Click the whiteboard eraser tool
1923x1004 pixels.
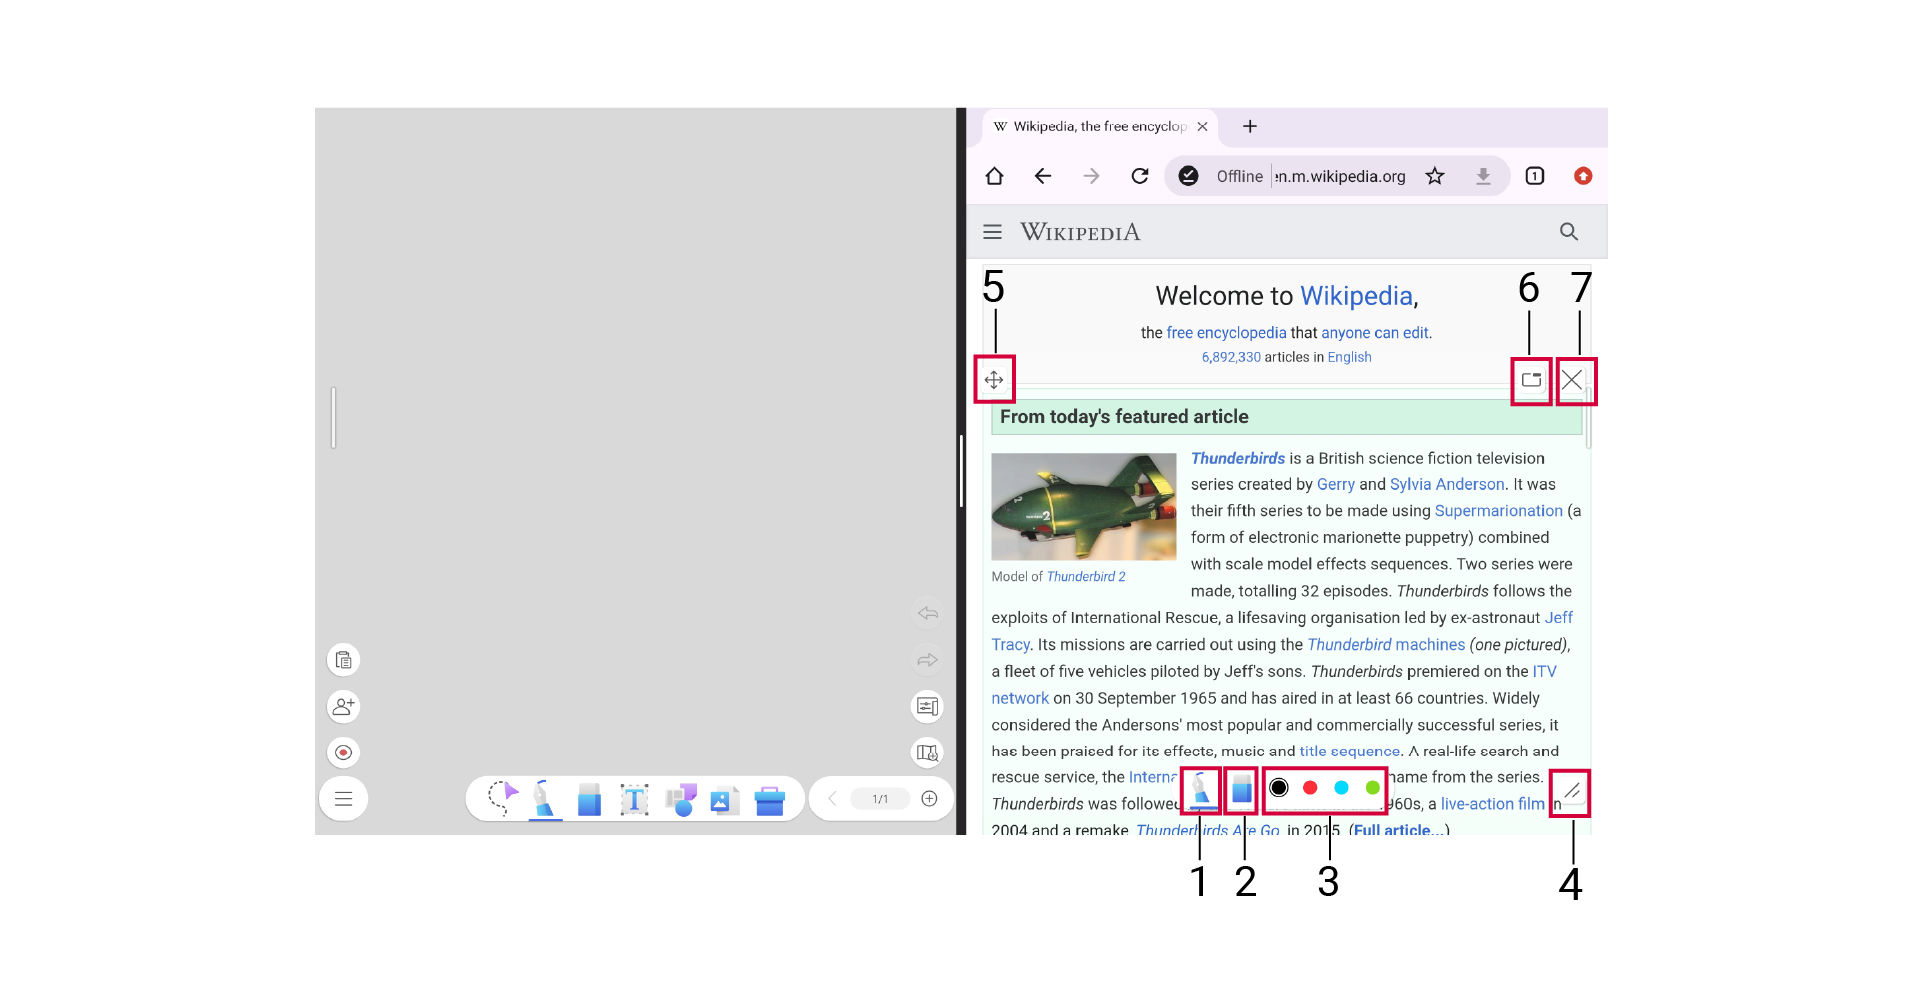click(x=589, y=799)
